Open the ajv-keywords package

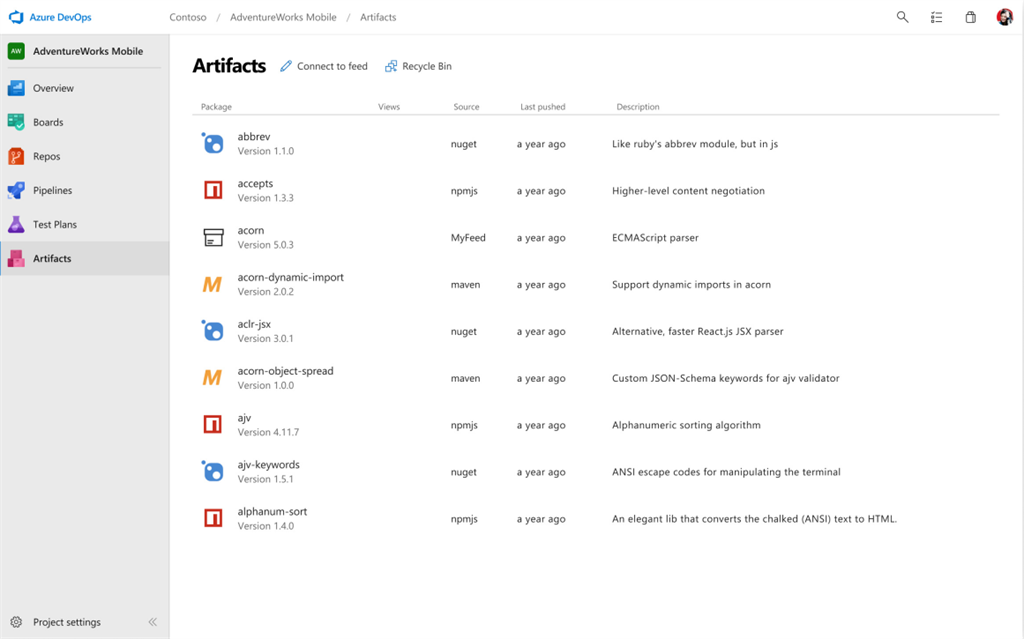point(268,465)
